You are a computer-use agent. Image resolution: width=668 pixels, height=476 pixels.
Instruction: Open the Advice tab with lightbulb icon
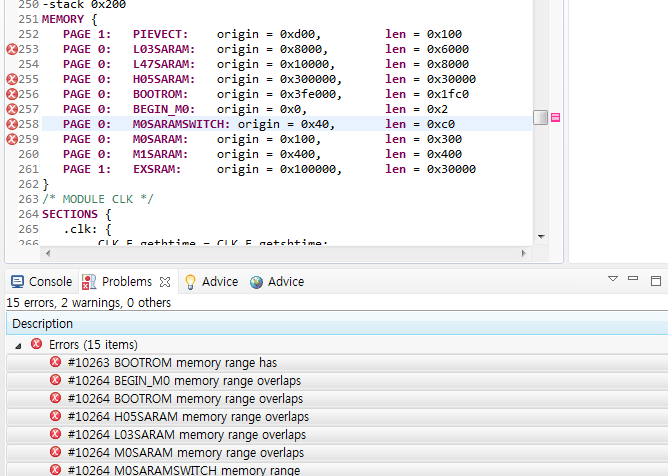(x=211, y=282)
